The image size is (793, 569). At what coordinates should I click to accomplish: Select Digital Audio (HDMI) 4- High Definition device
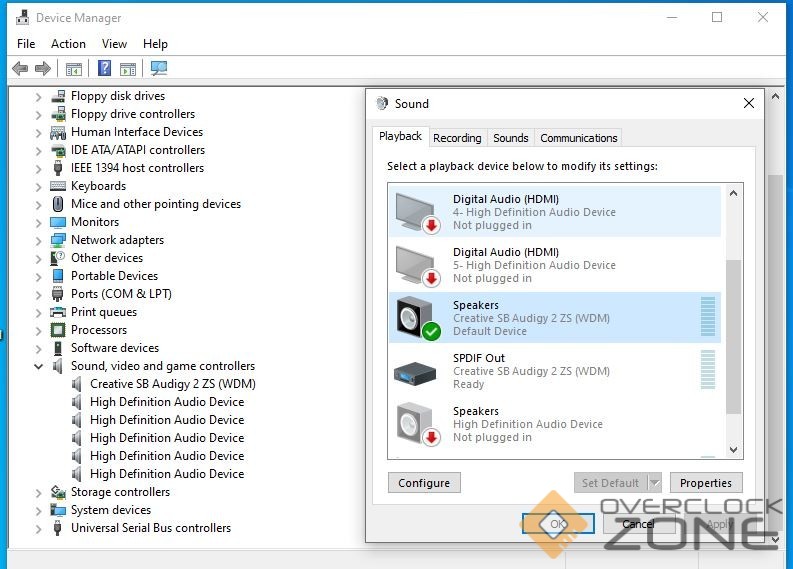click(x=555, y=211)
